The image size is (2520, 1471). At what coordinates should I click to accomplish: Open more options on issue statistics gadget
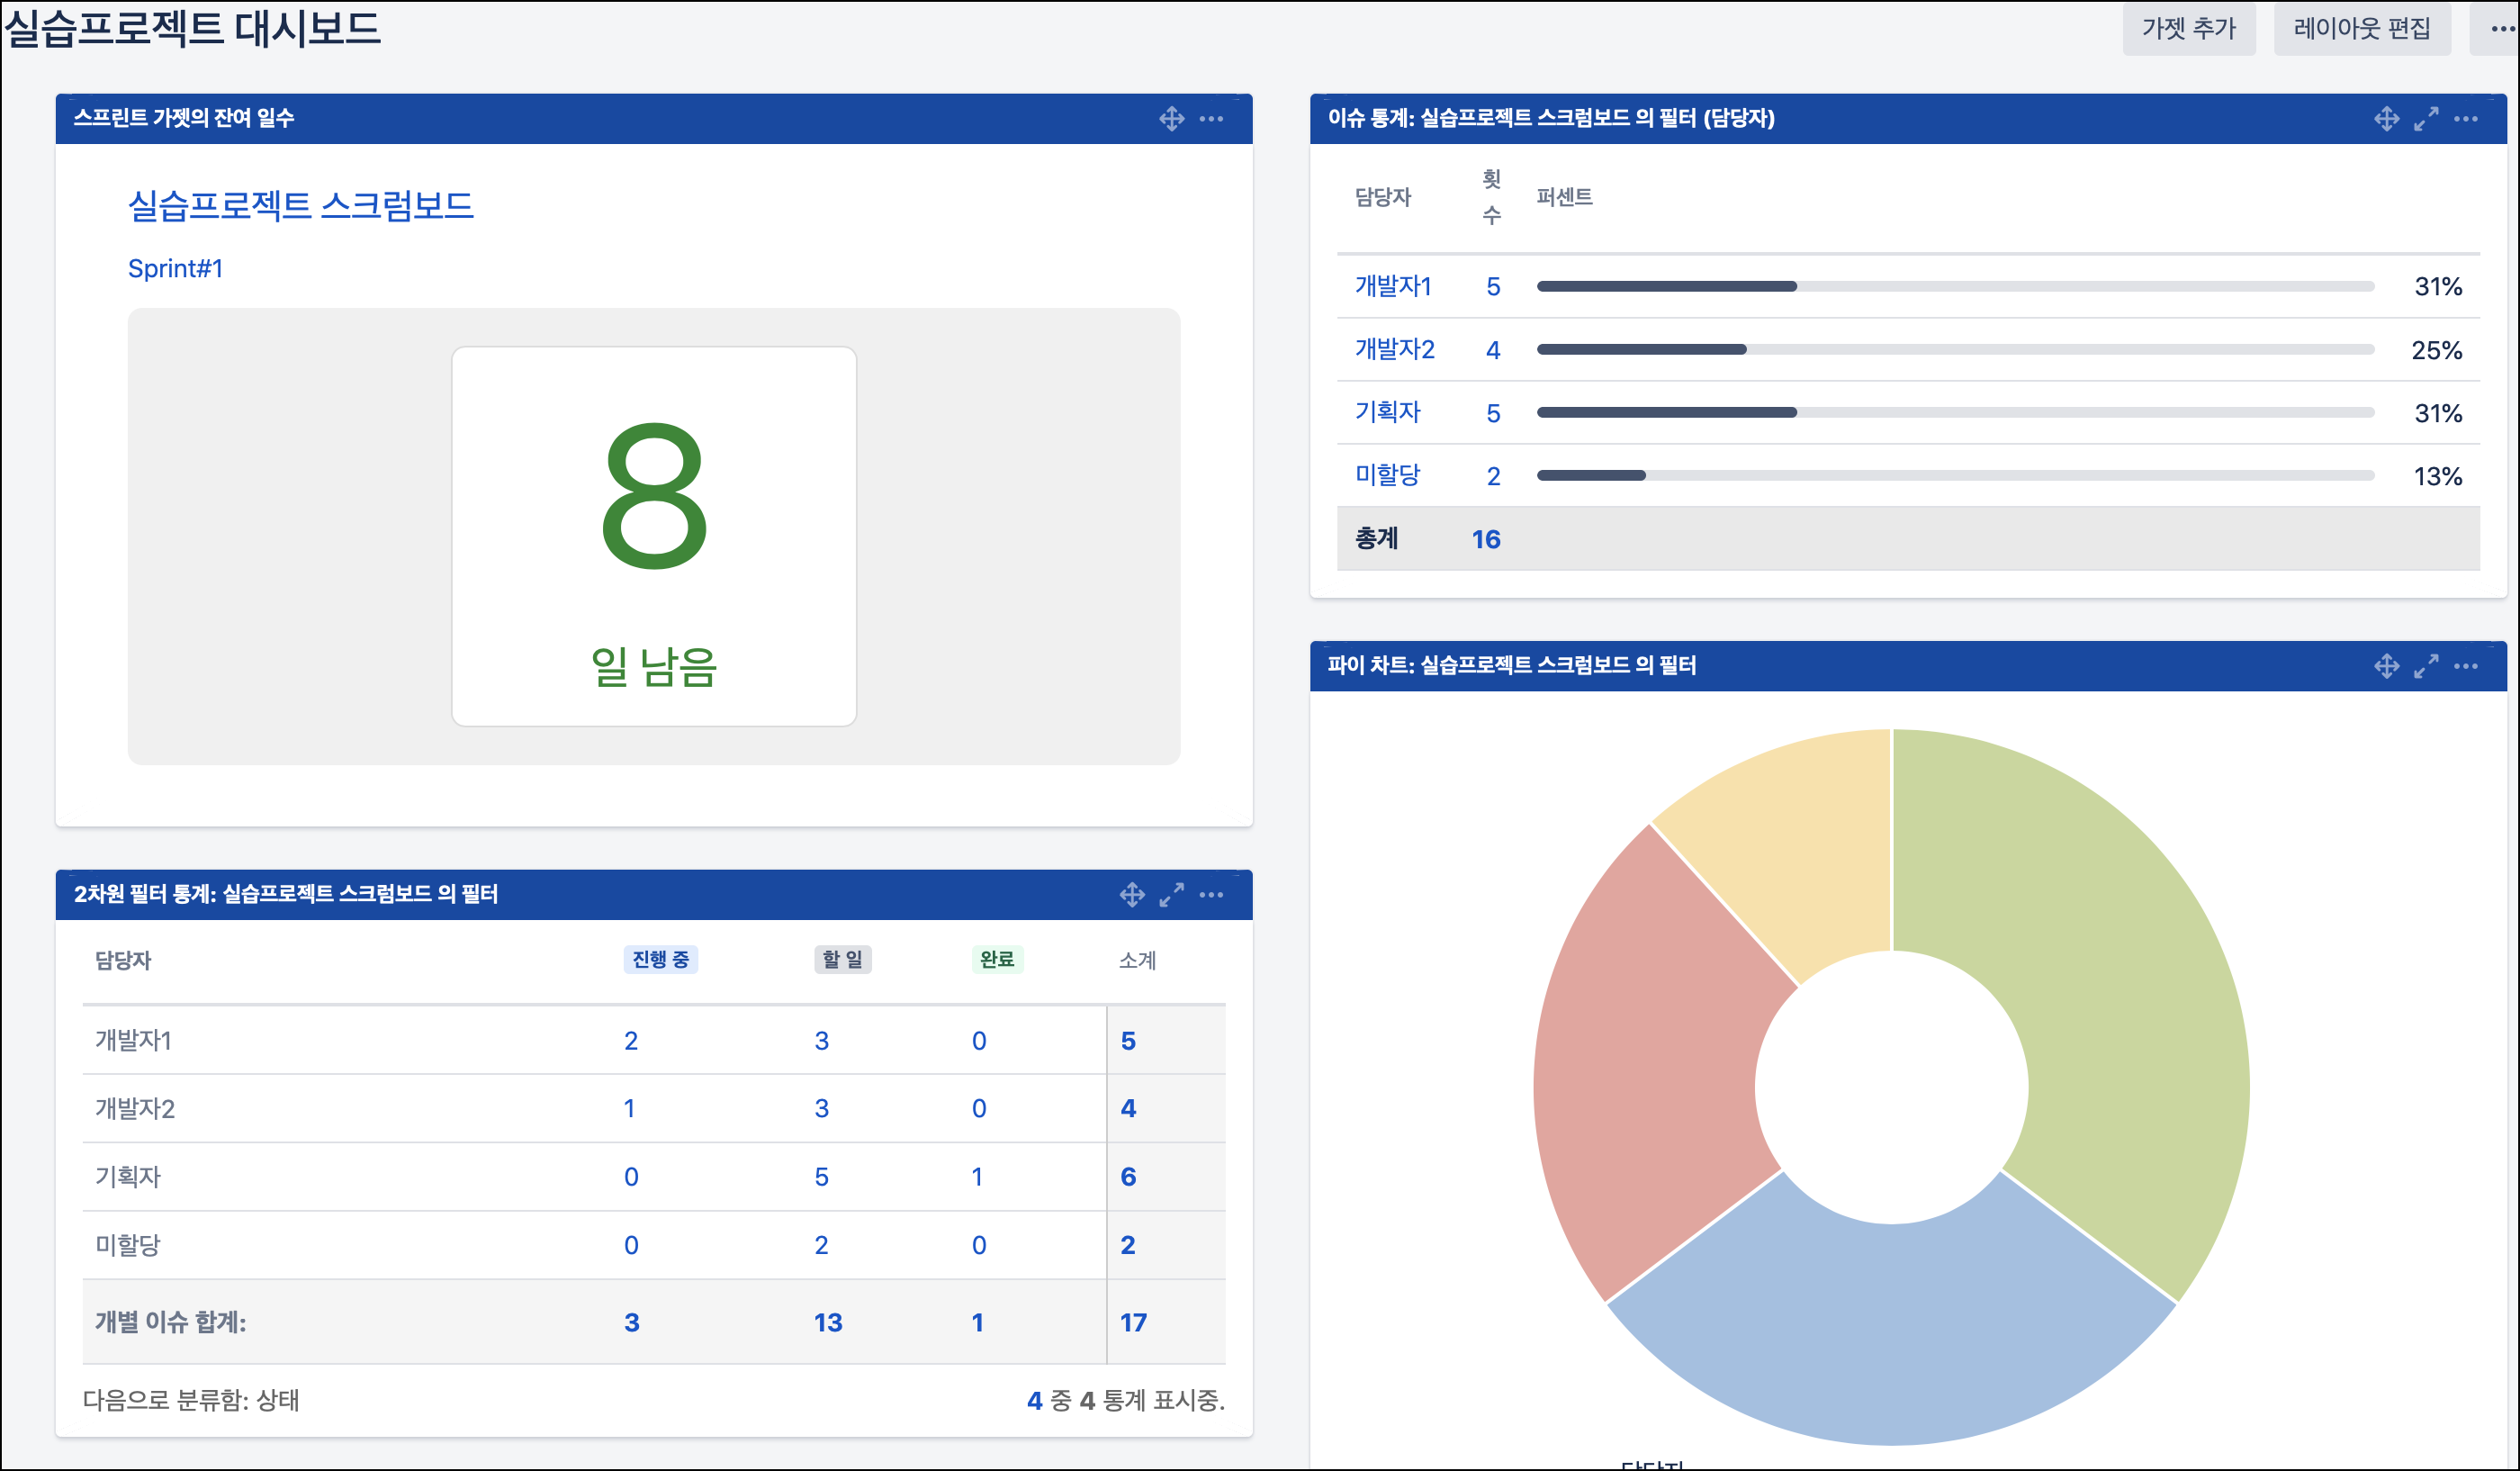tap(2465, 119)
